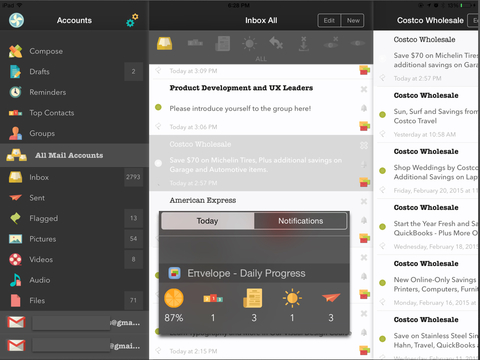Select the unreplied arrow filter icon

[x=276, y=43]
